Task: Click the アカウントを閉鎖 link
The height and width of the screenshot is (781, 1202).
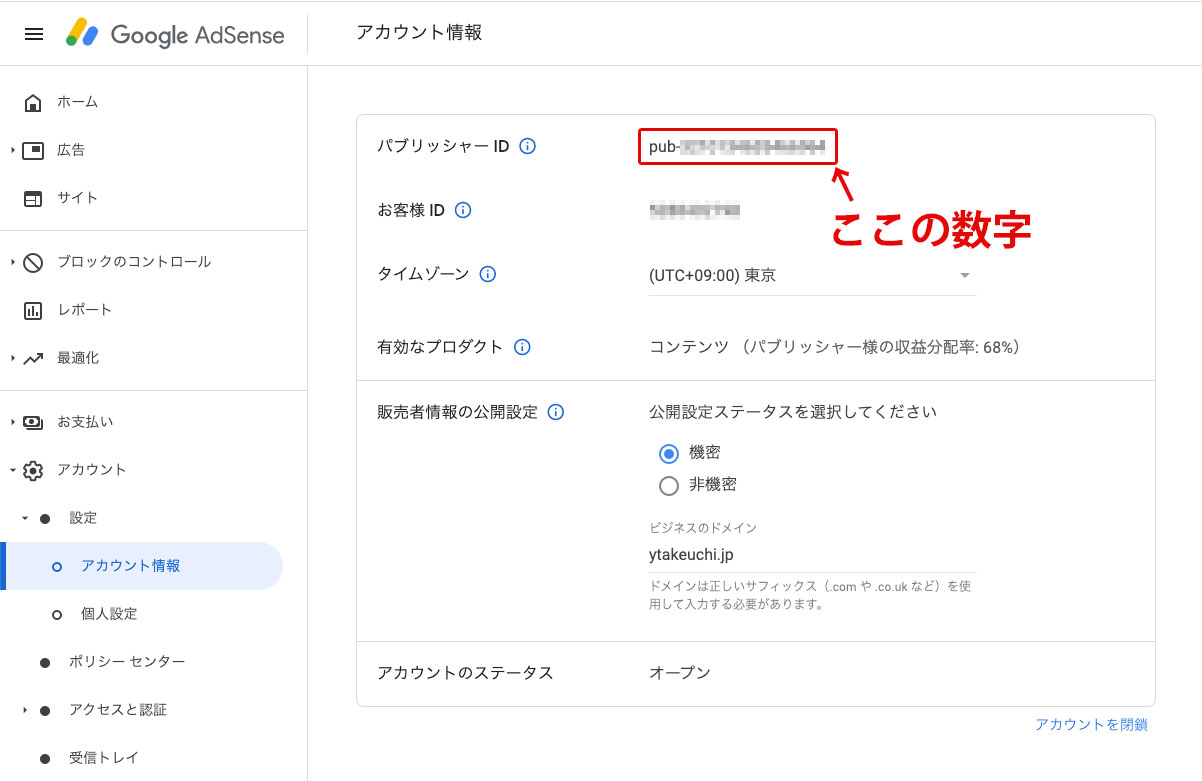Action: (1091, 725)
